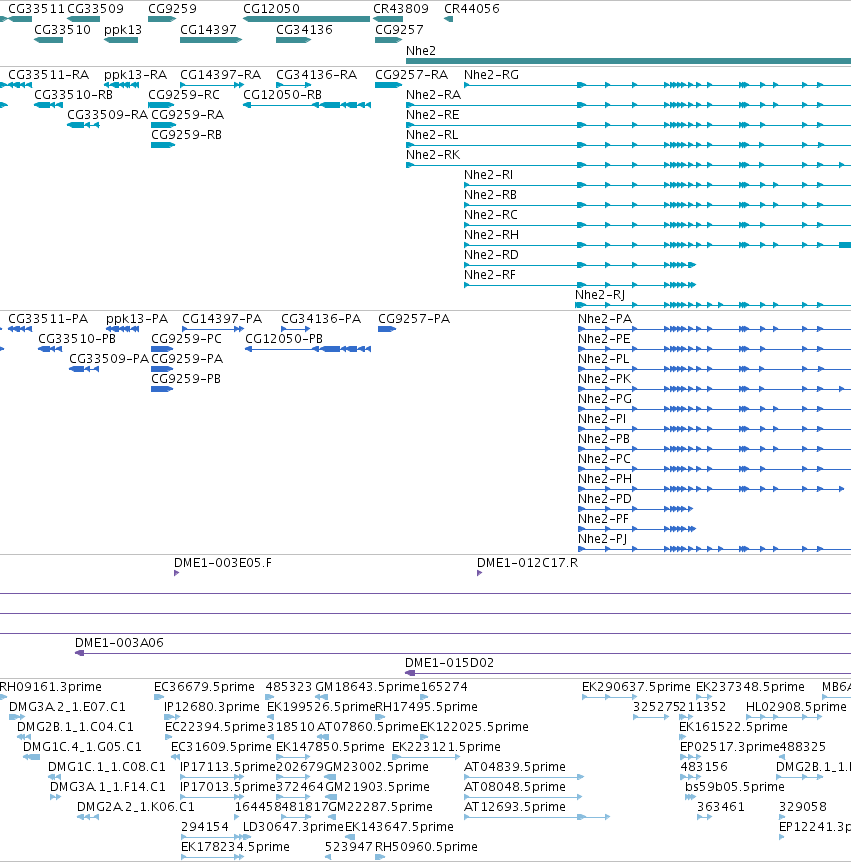Screen dimensions: 851x862
Task: Select EST AT04839.5prime
Action: coord(515,767)
